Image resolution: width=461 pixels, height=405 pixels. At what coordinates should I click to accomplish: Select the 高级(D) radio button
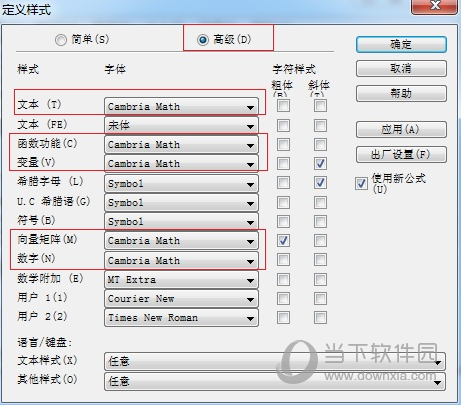pyautogui.click(x=202, y=40)
